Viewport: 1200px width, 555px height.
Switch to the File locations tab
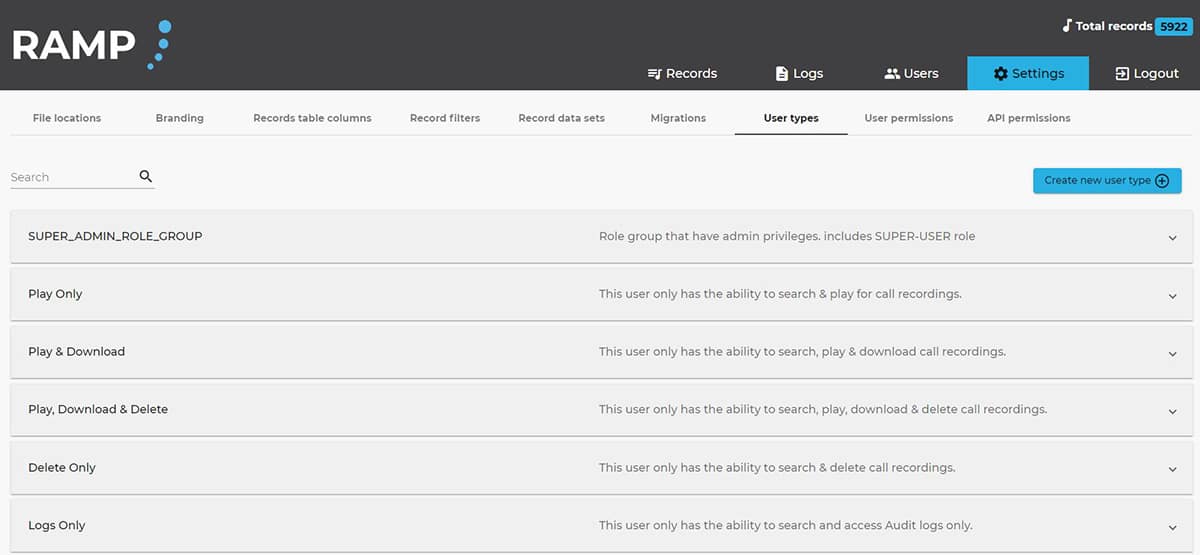click(x=67, y=118)
